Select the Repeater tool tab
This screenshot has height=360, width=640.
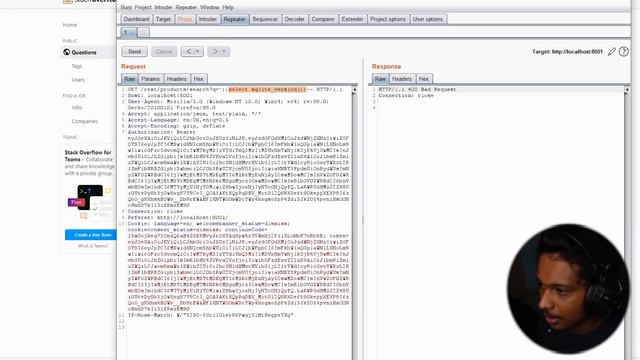click(x=235, y=19)
